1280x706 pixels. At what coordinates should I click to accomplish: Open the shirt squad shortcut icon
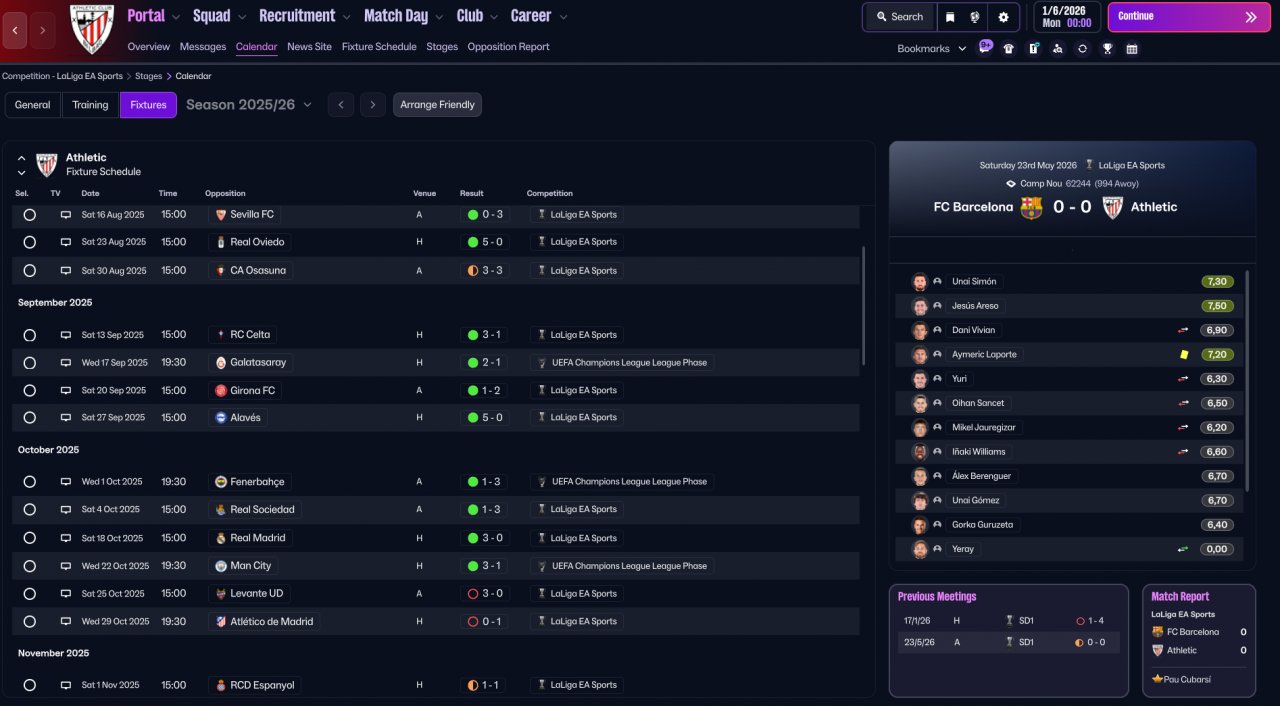[1008, 48]
